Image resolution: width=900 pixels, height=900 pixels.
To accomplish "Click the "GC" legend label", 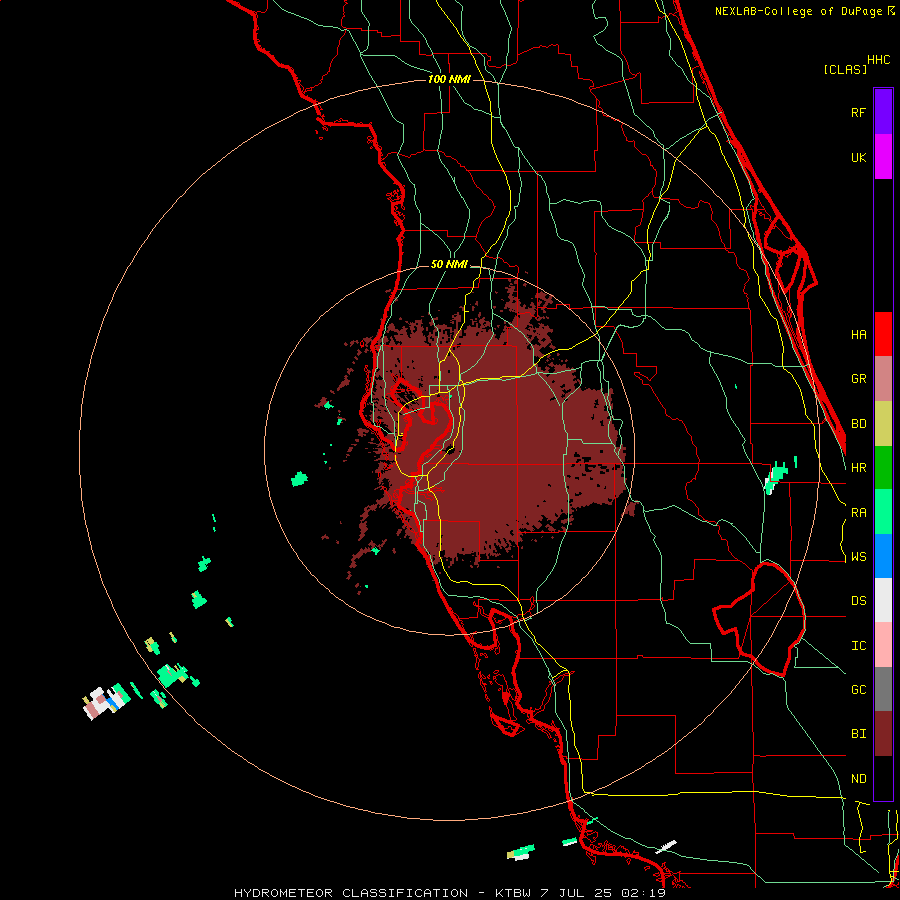I will click(x=858, y=690).
